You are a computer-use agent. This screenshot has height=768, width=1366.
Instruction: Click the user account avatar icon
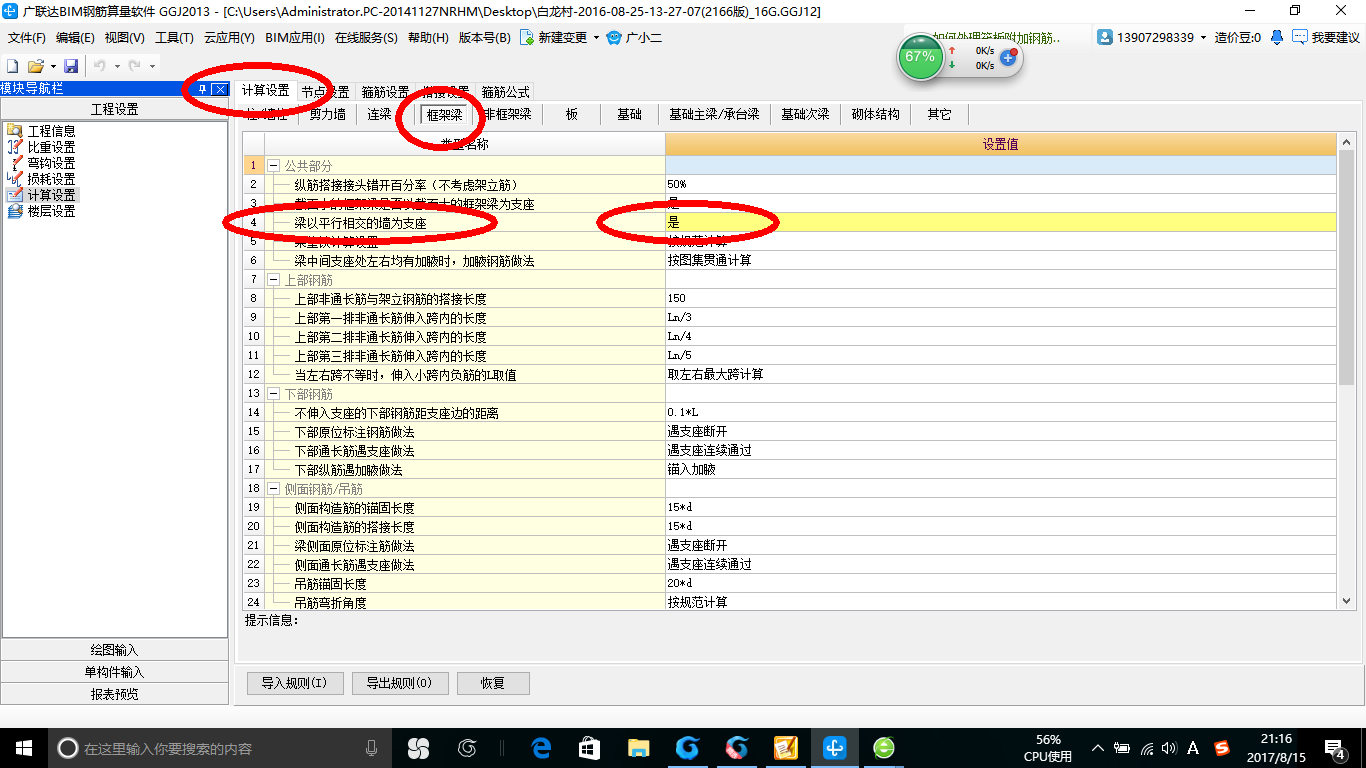coord(1105,37)
